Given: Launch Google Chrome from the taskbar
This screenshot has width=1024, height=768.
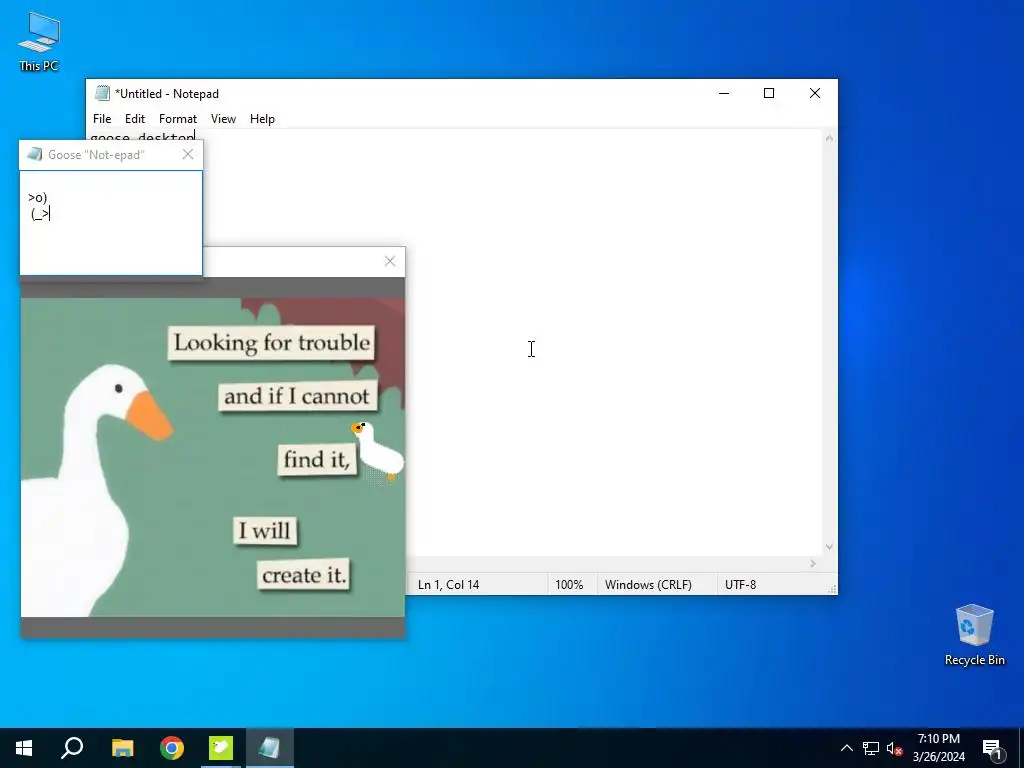Looking at the screenshot, I should pos(172,748).
